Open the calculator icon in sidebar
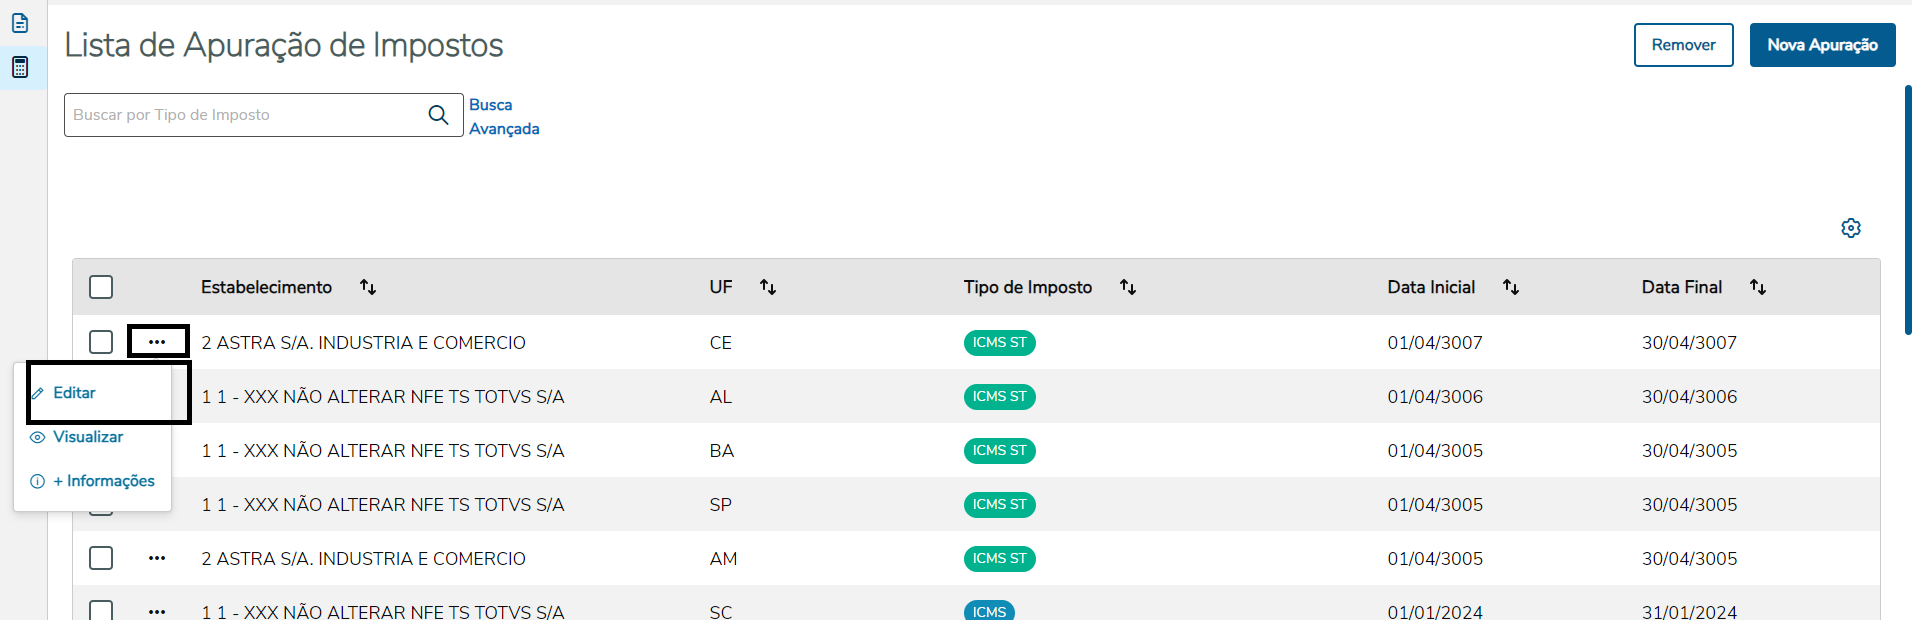The width and height of the screenshot is (1912, 620). coord(20,67)
